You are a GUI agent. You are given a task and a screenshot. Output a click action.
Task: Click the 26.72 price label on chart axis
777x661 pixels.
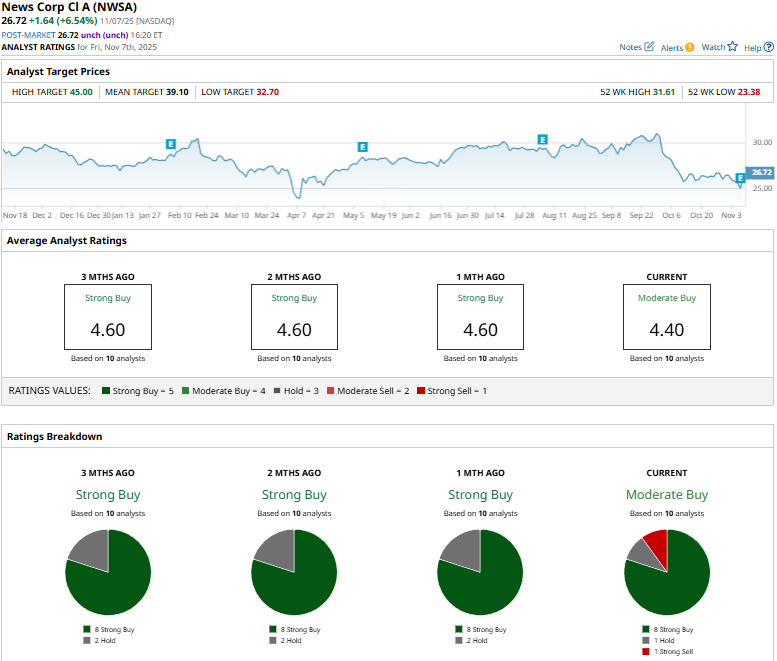point(761,172)
